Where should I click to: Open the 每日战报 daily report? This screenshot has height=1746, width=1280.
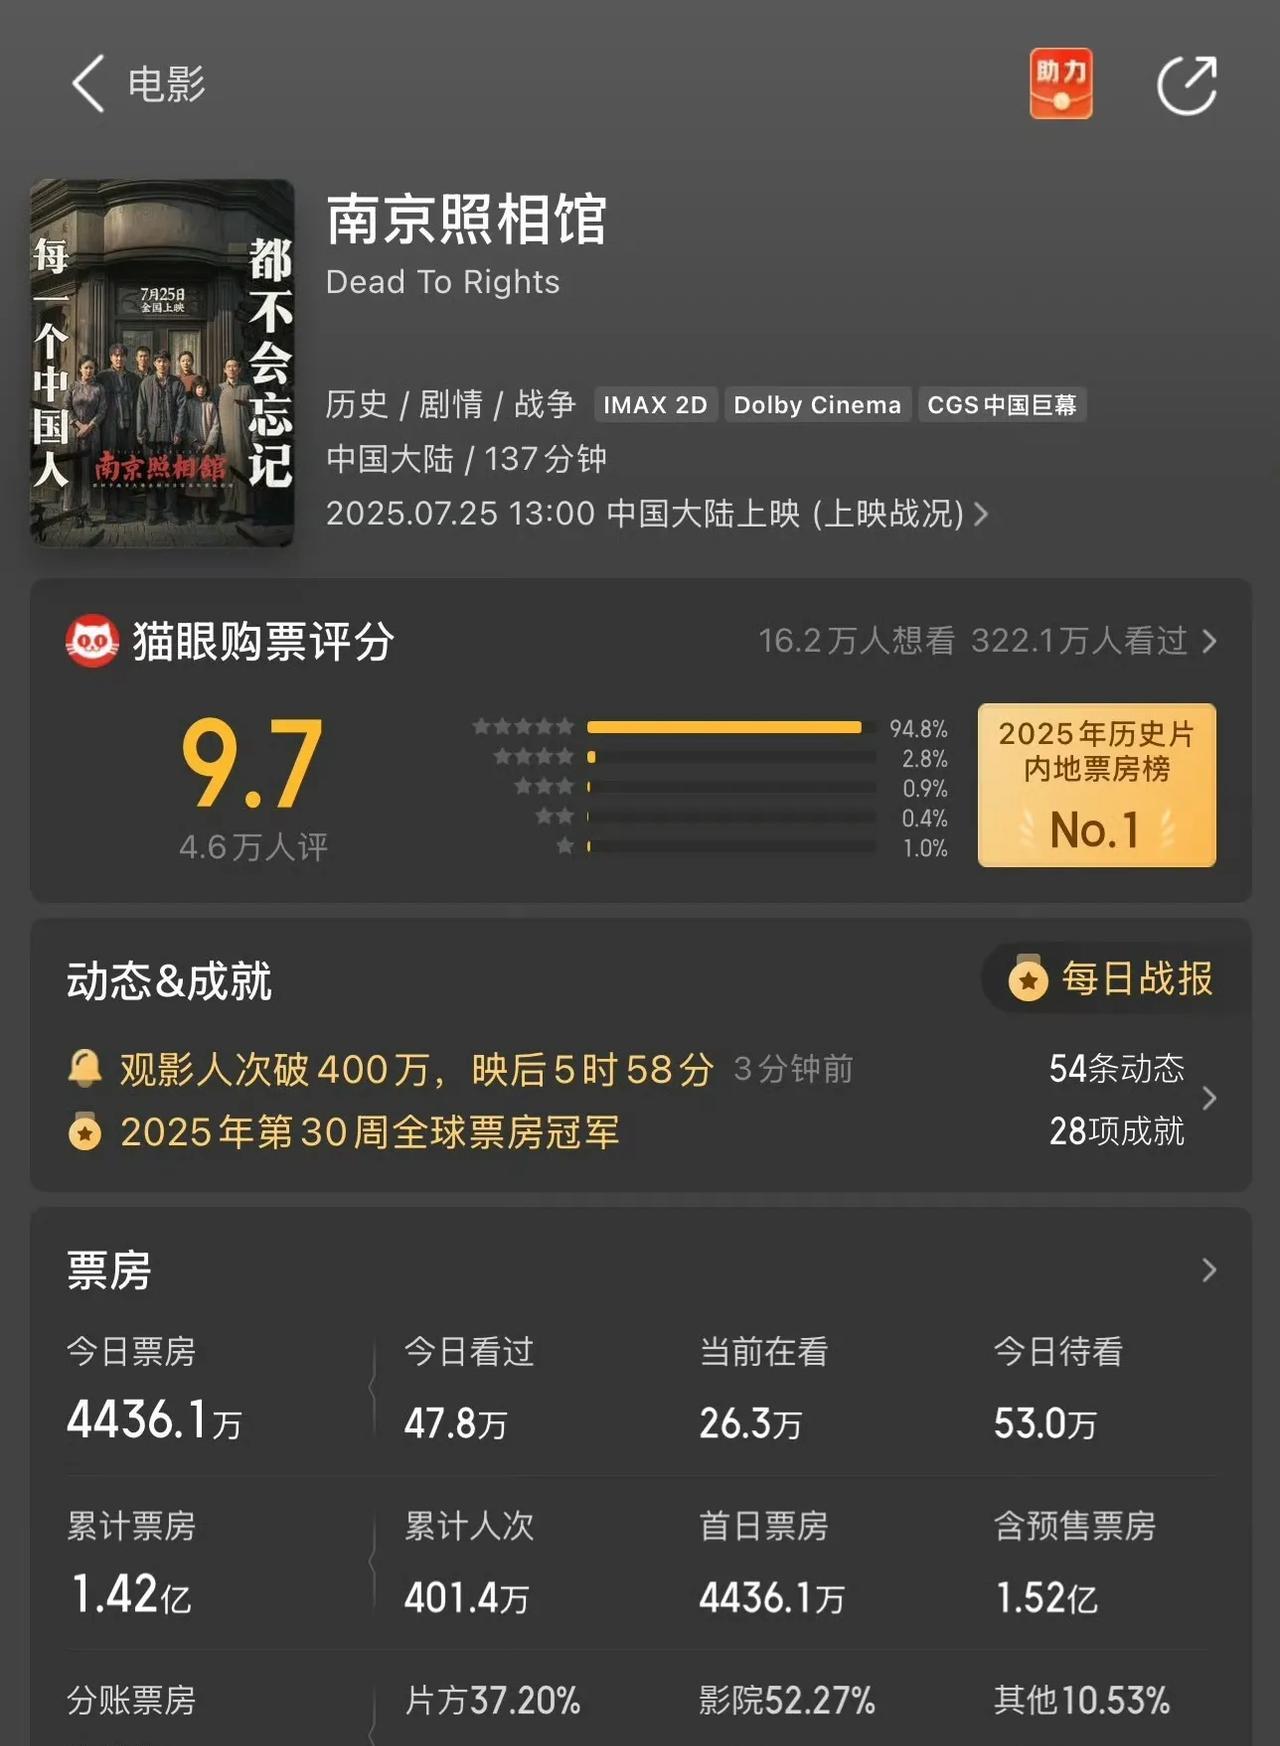pos(1114,979)
